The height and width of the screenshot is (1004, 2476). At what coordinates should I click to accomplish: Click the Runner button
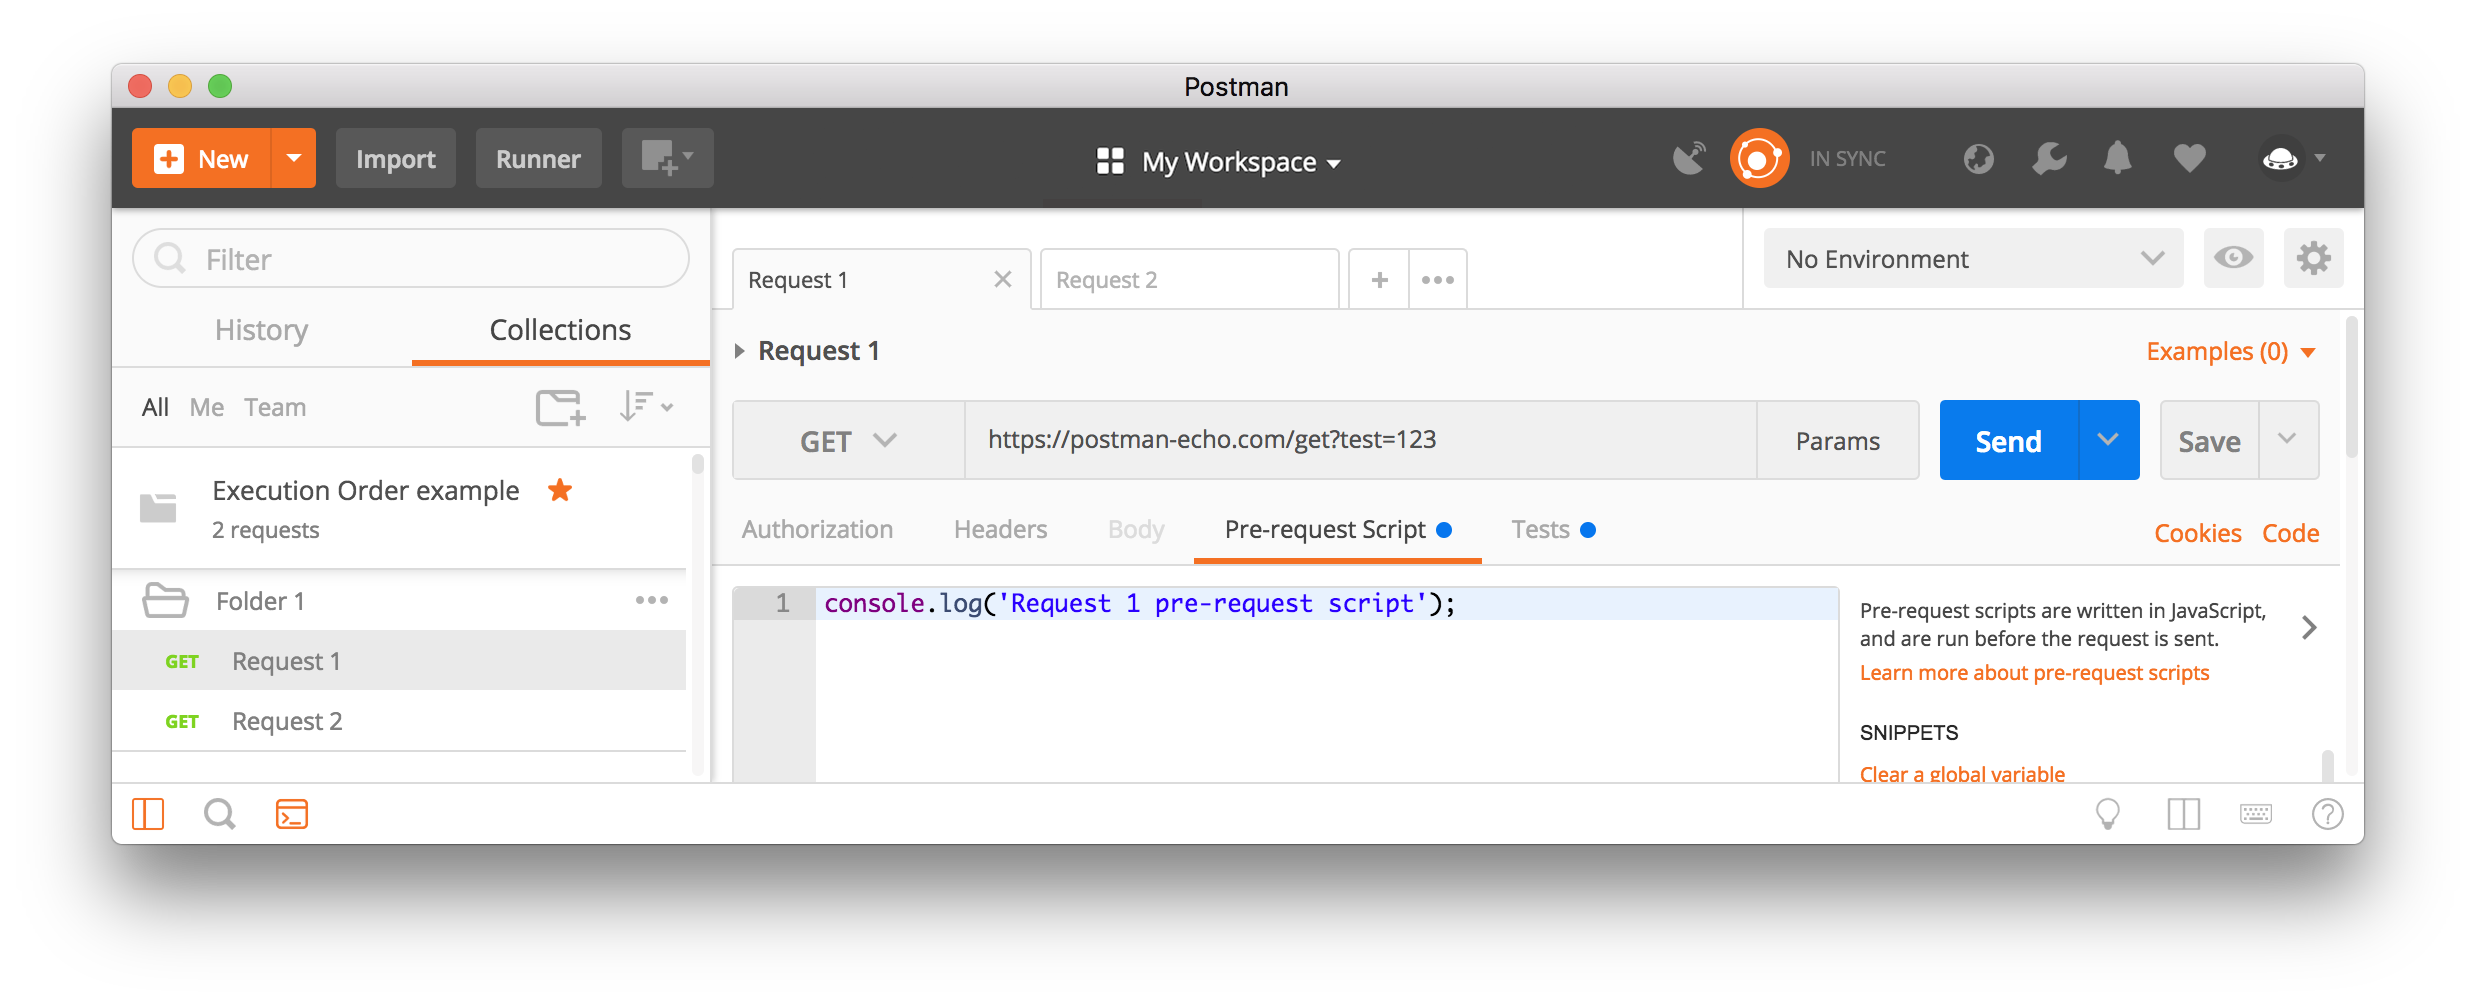click(538, 158)
